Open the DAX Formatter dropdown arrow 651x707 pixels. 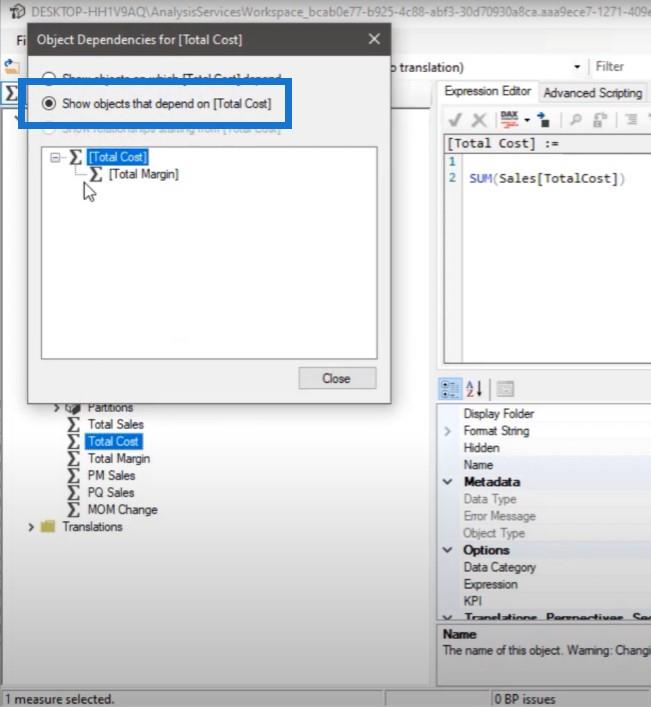[x=527, y=120]
